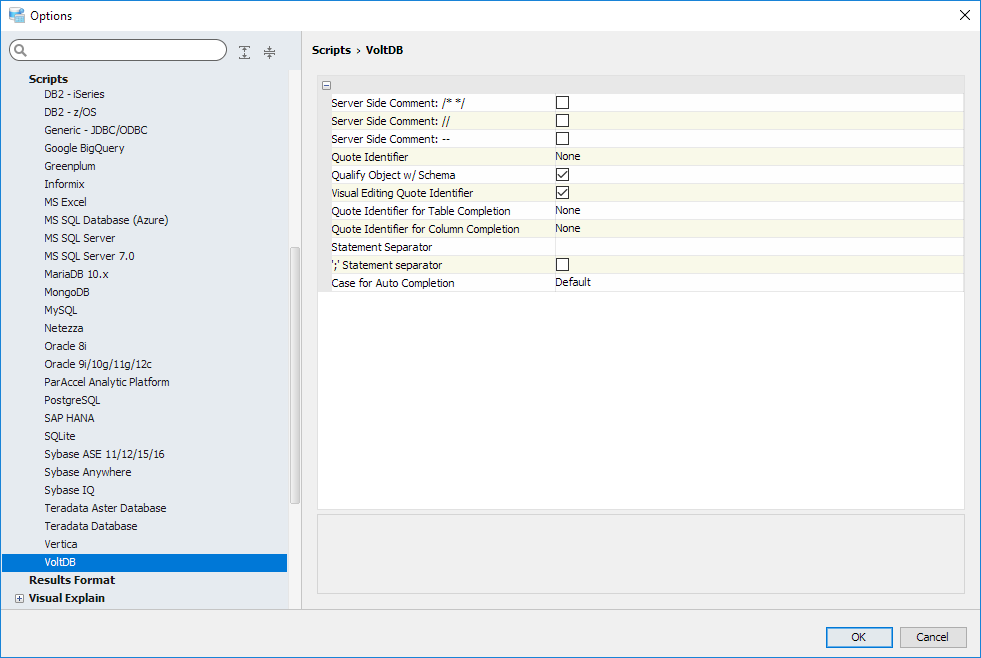The height and width of the screenshot is (658, 981).
Task: Disable Visual Editing Quote Identifier checkbox
Action: coord(562,193)
